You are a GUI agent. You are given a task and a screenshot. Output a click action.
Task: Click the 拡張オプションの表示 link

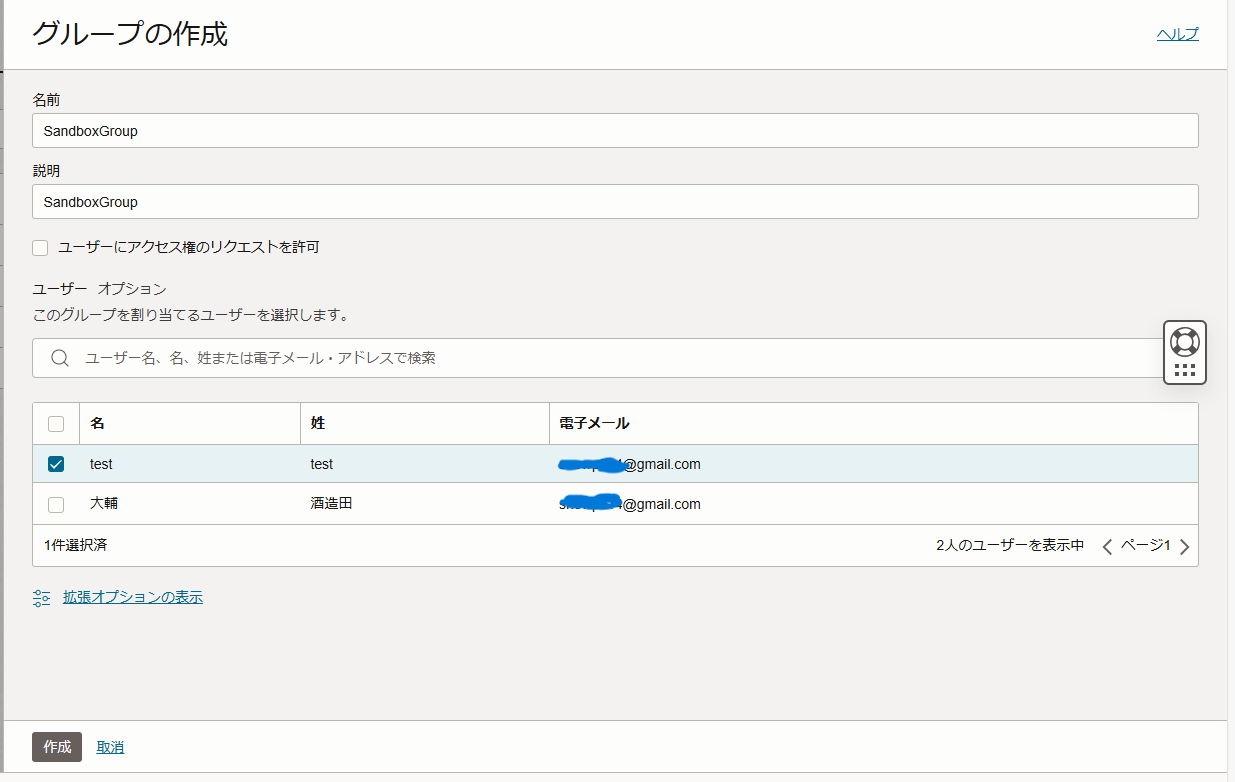click(133, 597)
